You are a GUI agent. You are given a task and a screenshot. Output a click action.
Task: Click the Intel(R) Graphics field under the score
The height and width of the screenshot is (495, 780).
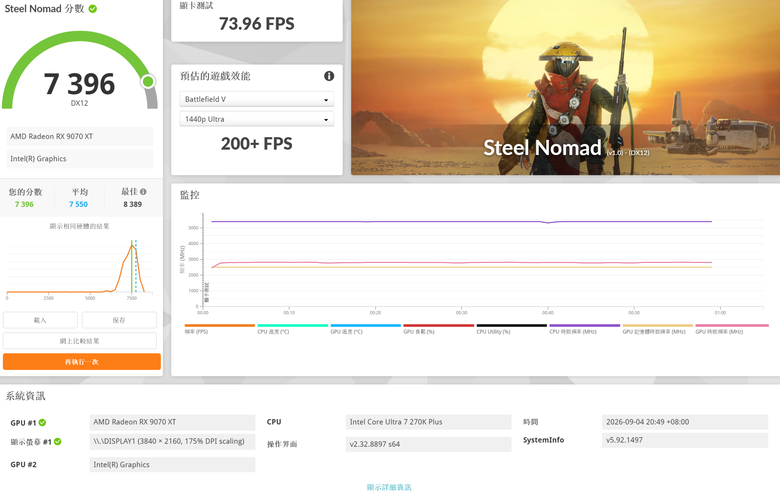coord(80,159)
